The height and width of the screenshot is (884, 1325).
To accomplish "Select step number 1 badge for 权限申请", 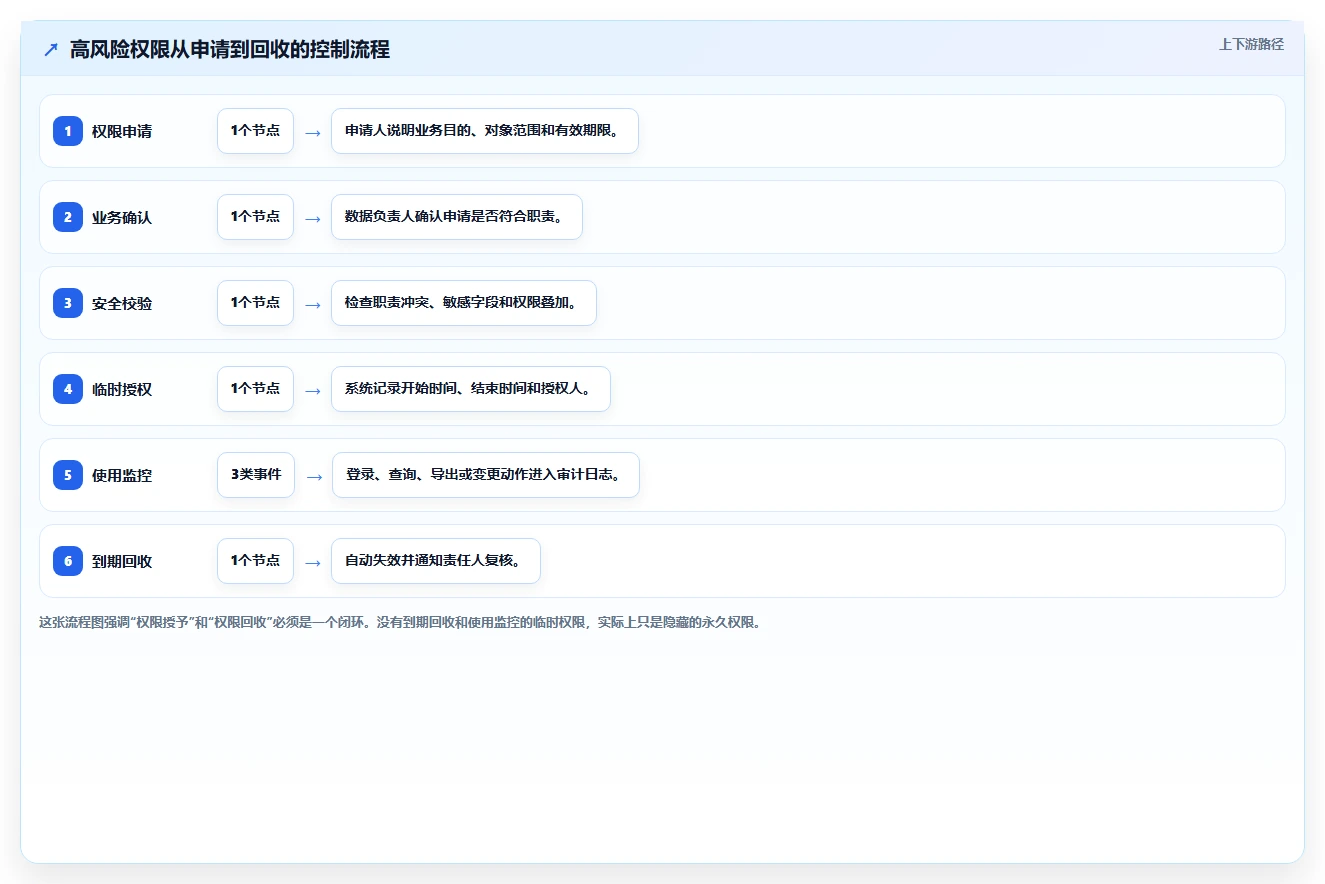I will point(68,131).
